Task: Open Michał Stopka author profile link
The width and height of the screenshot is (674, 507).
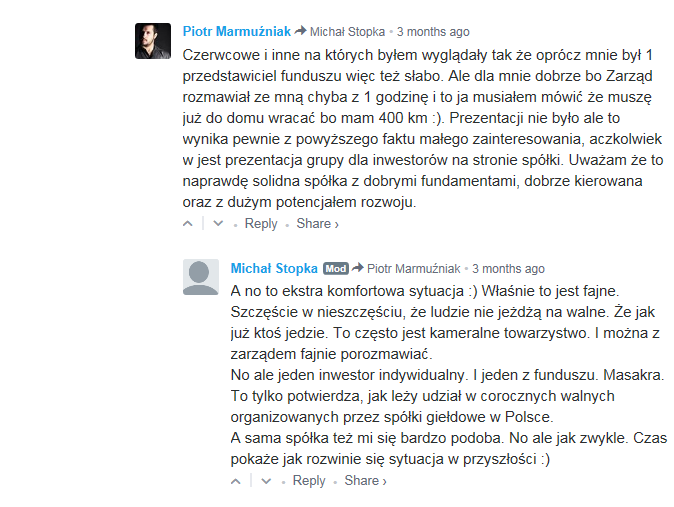Action: click(x=274, y=268)
